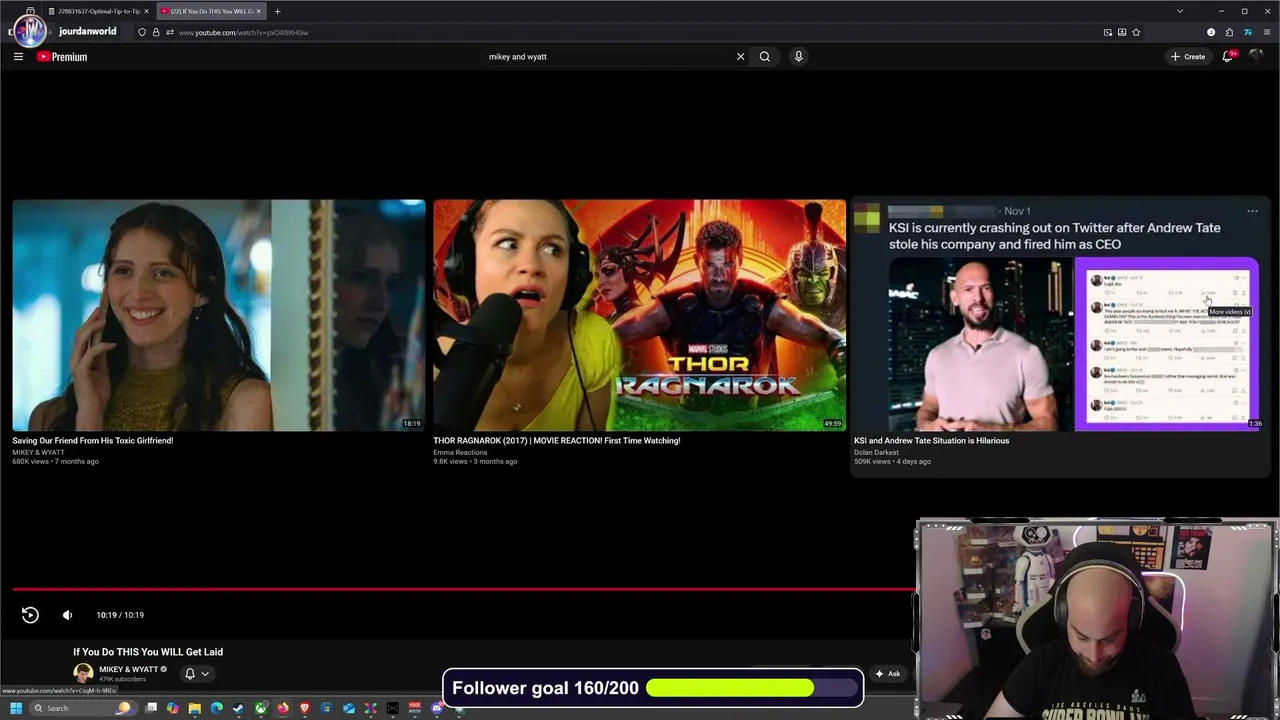Open the Thor Ragnarok reaction thumbnail
Image resolution: width=1280 pixels, height=720 pixels.
[x=639, y=315]
